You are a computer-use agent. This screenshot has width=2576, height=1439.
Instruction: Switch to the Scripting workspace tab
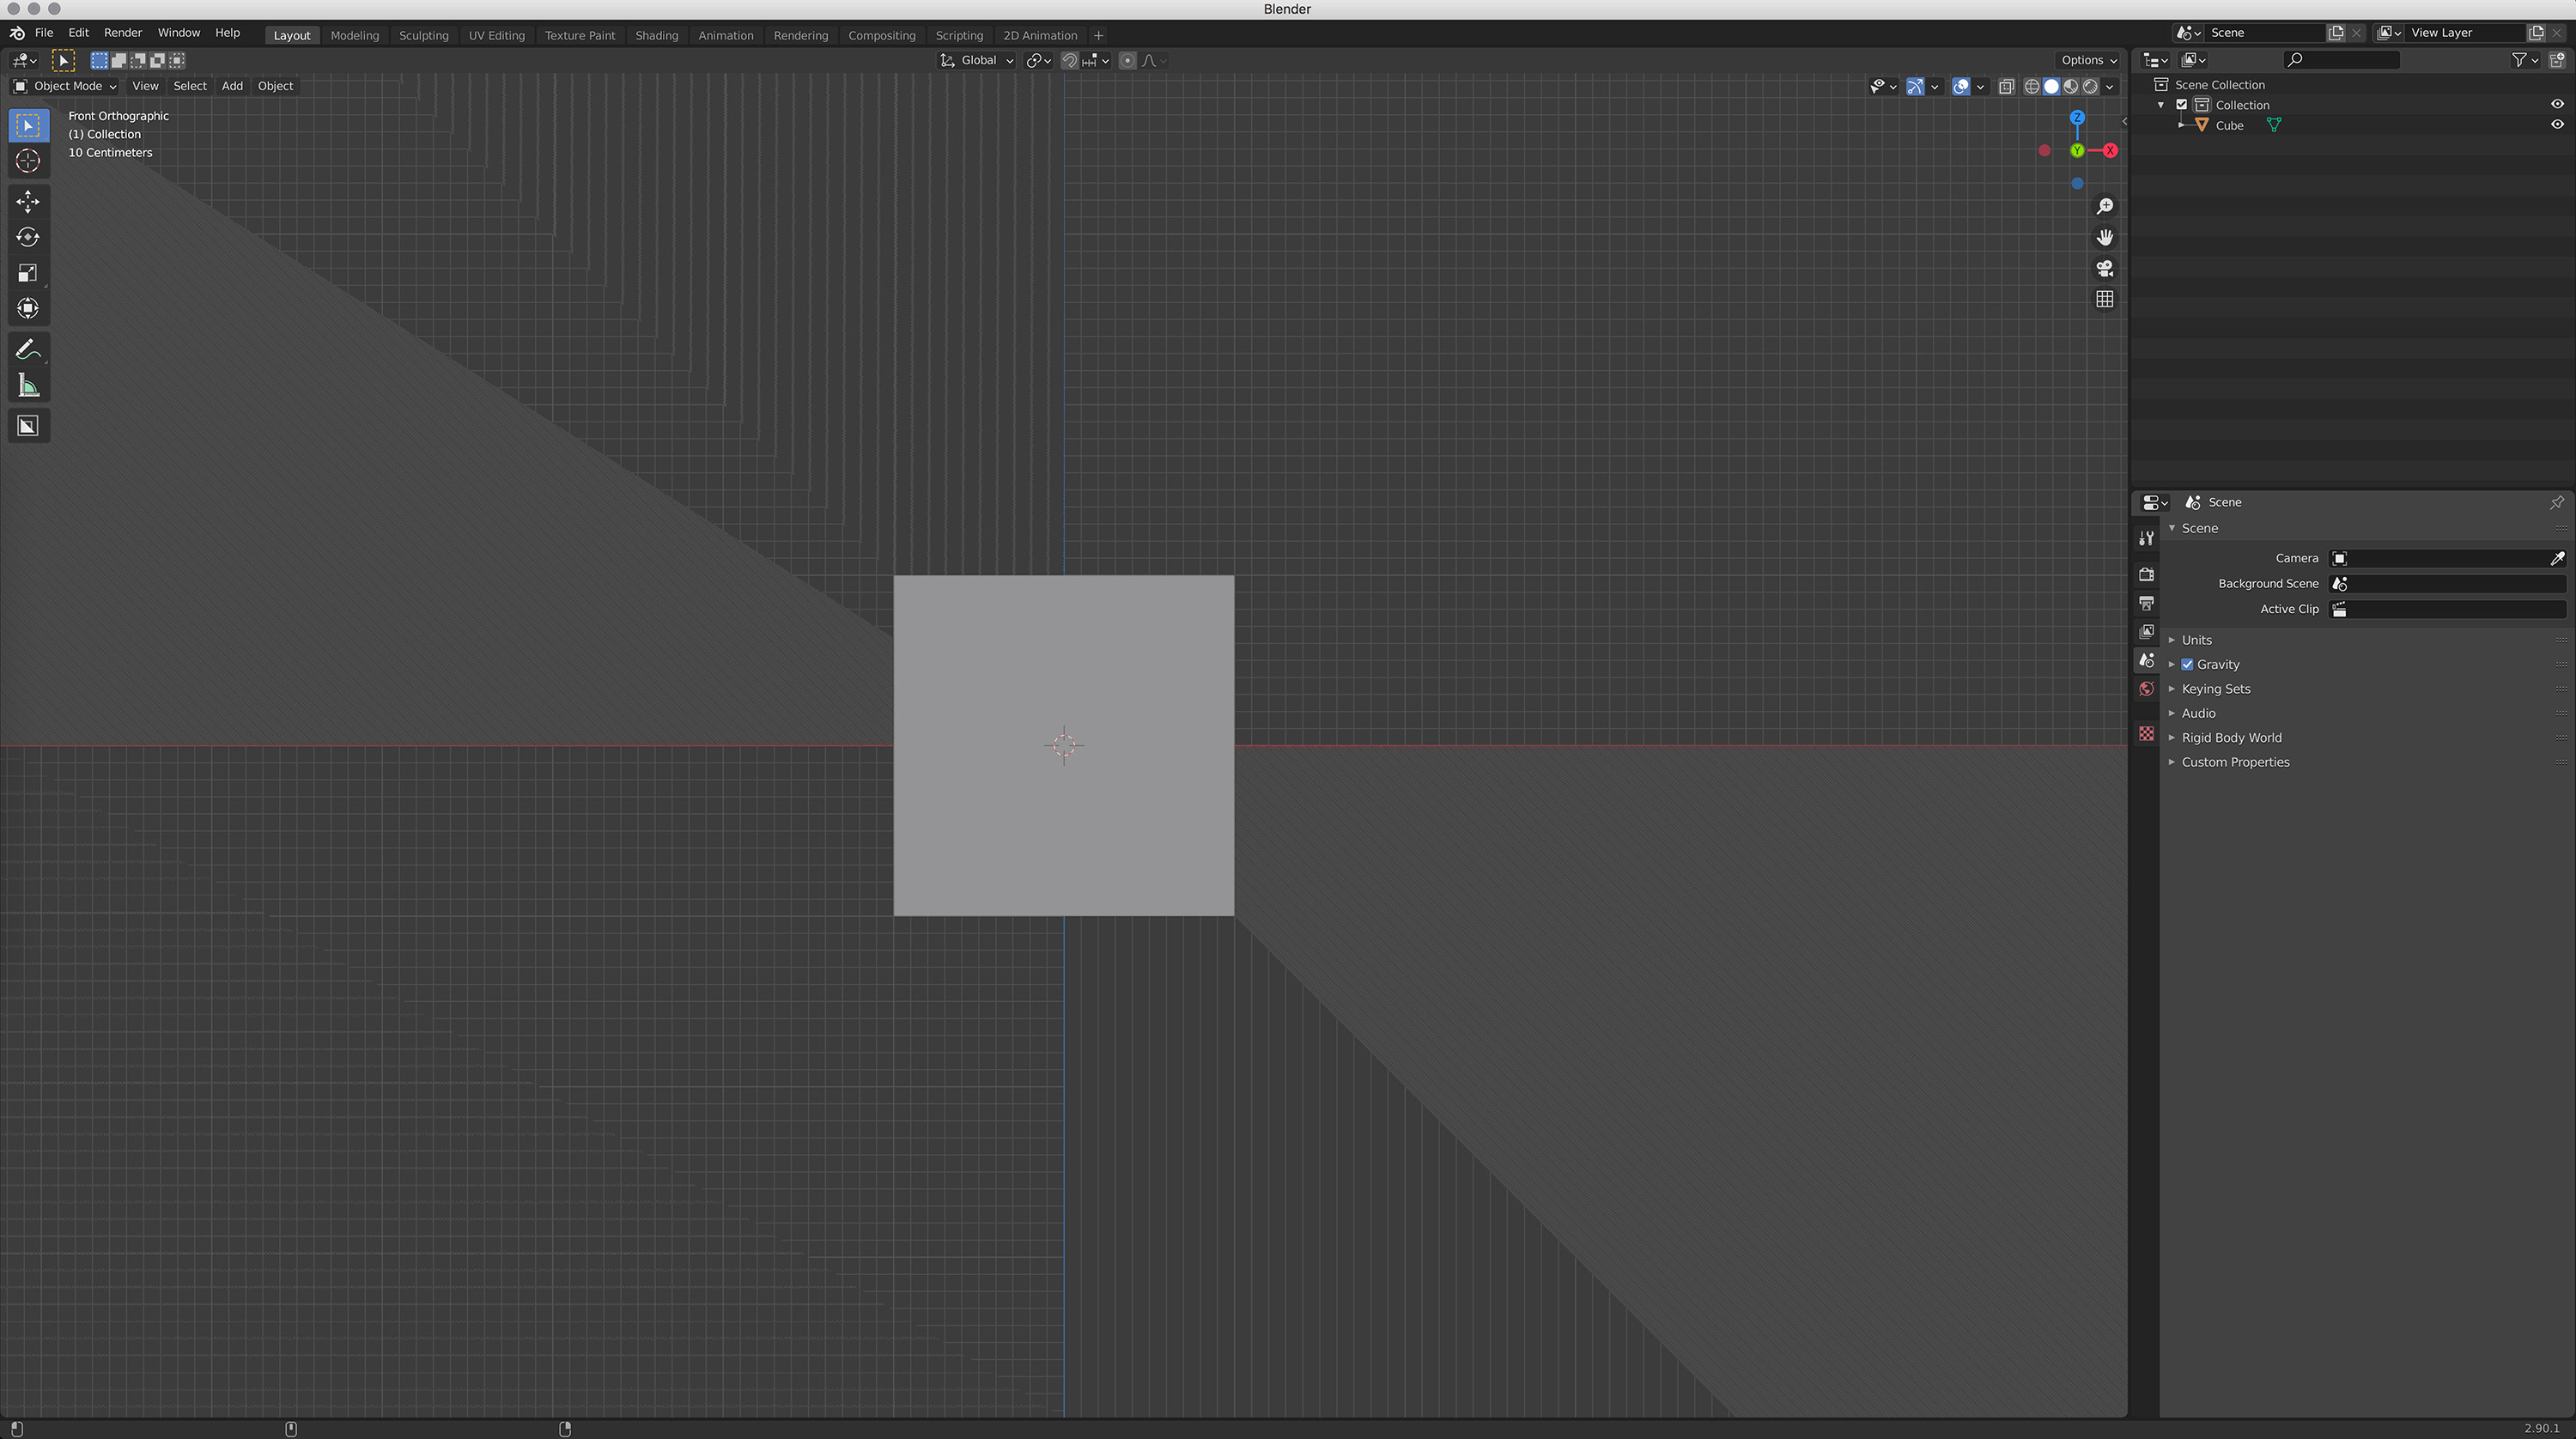click(x=959, y=35)
